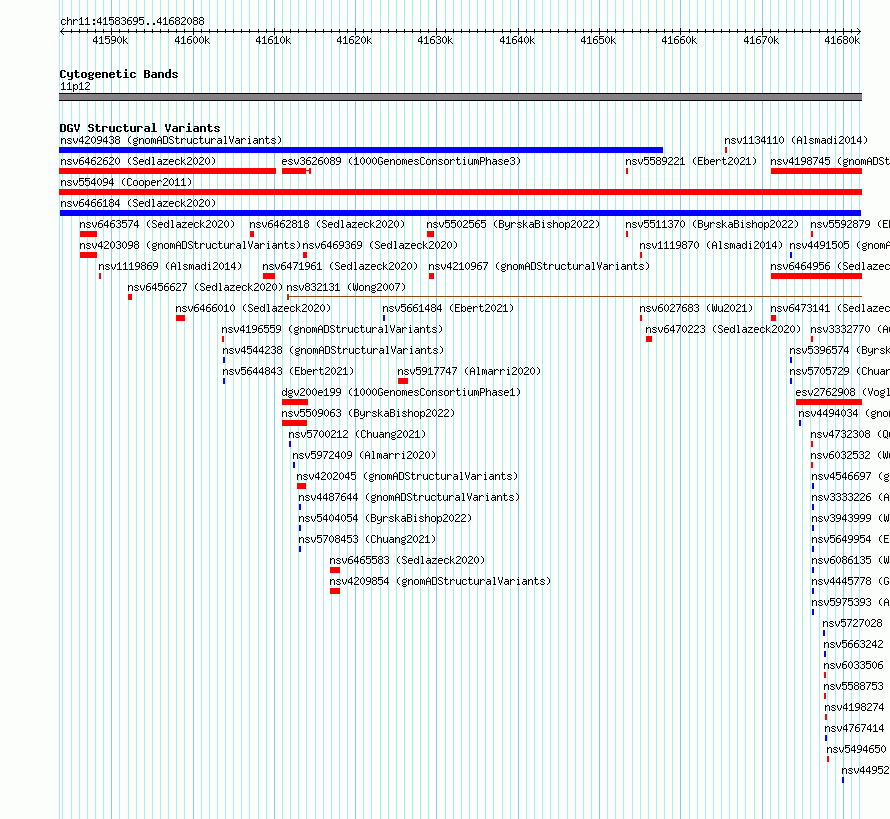Screen dimensions: 890x819
Task: Open the nsv5663242 variant label
Action: pos(854,644)
